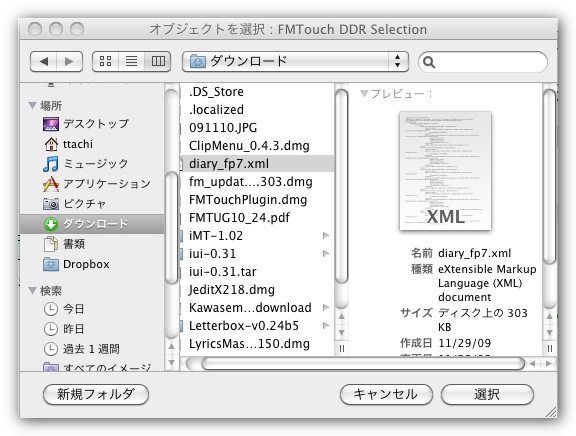The image size is (576, 436).
Task: Click the horizontal scrollbar right arrow
Action: (x=548, y=364)
